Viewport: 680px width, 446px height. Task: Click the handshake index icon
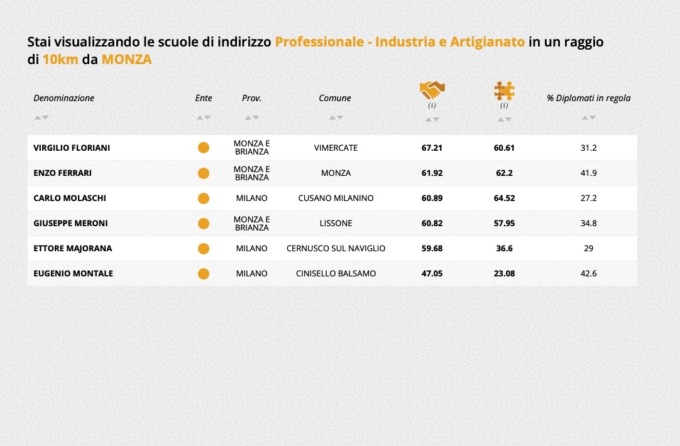[x=432, y=90]
